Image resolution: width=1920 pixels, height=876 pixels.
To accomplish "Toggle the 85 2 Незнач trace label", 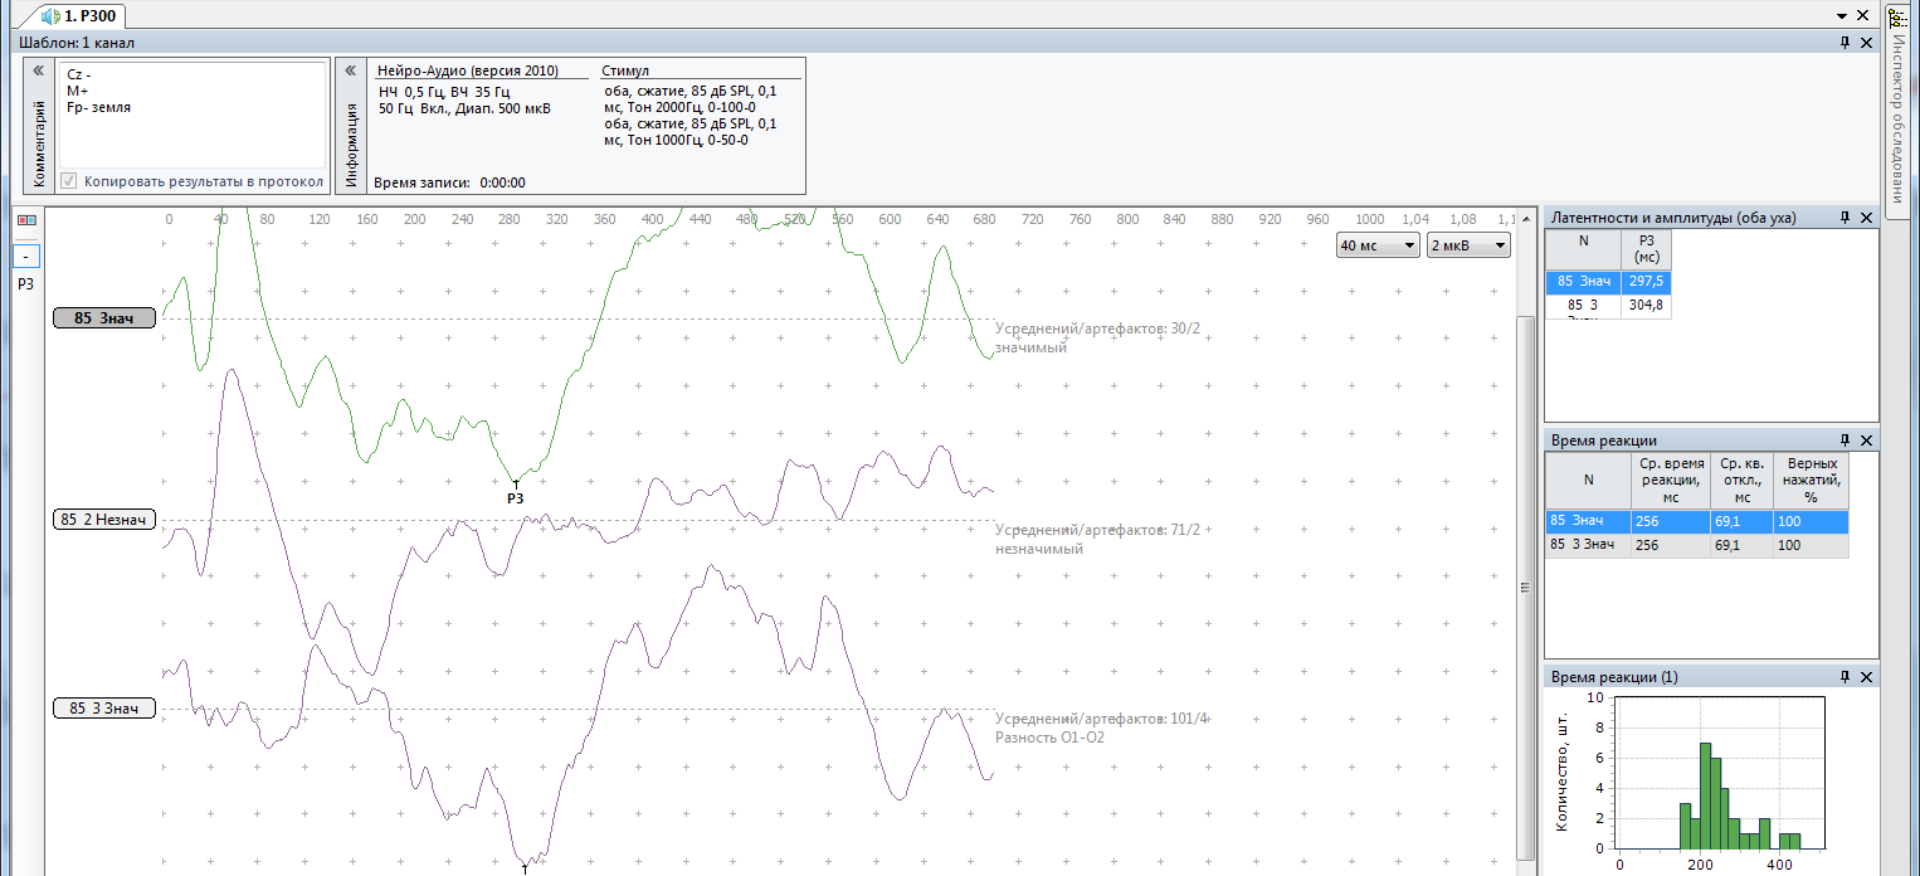I will [x=104, y=519].
